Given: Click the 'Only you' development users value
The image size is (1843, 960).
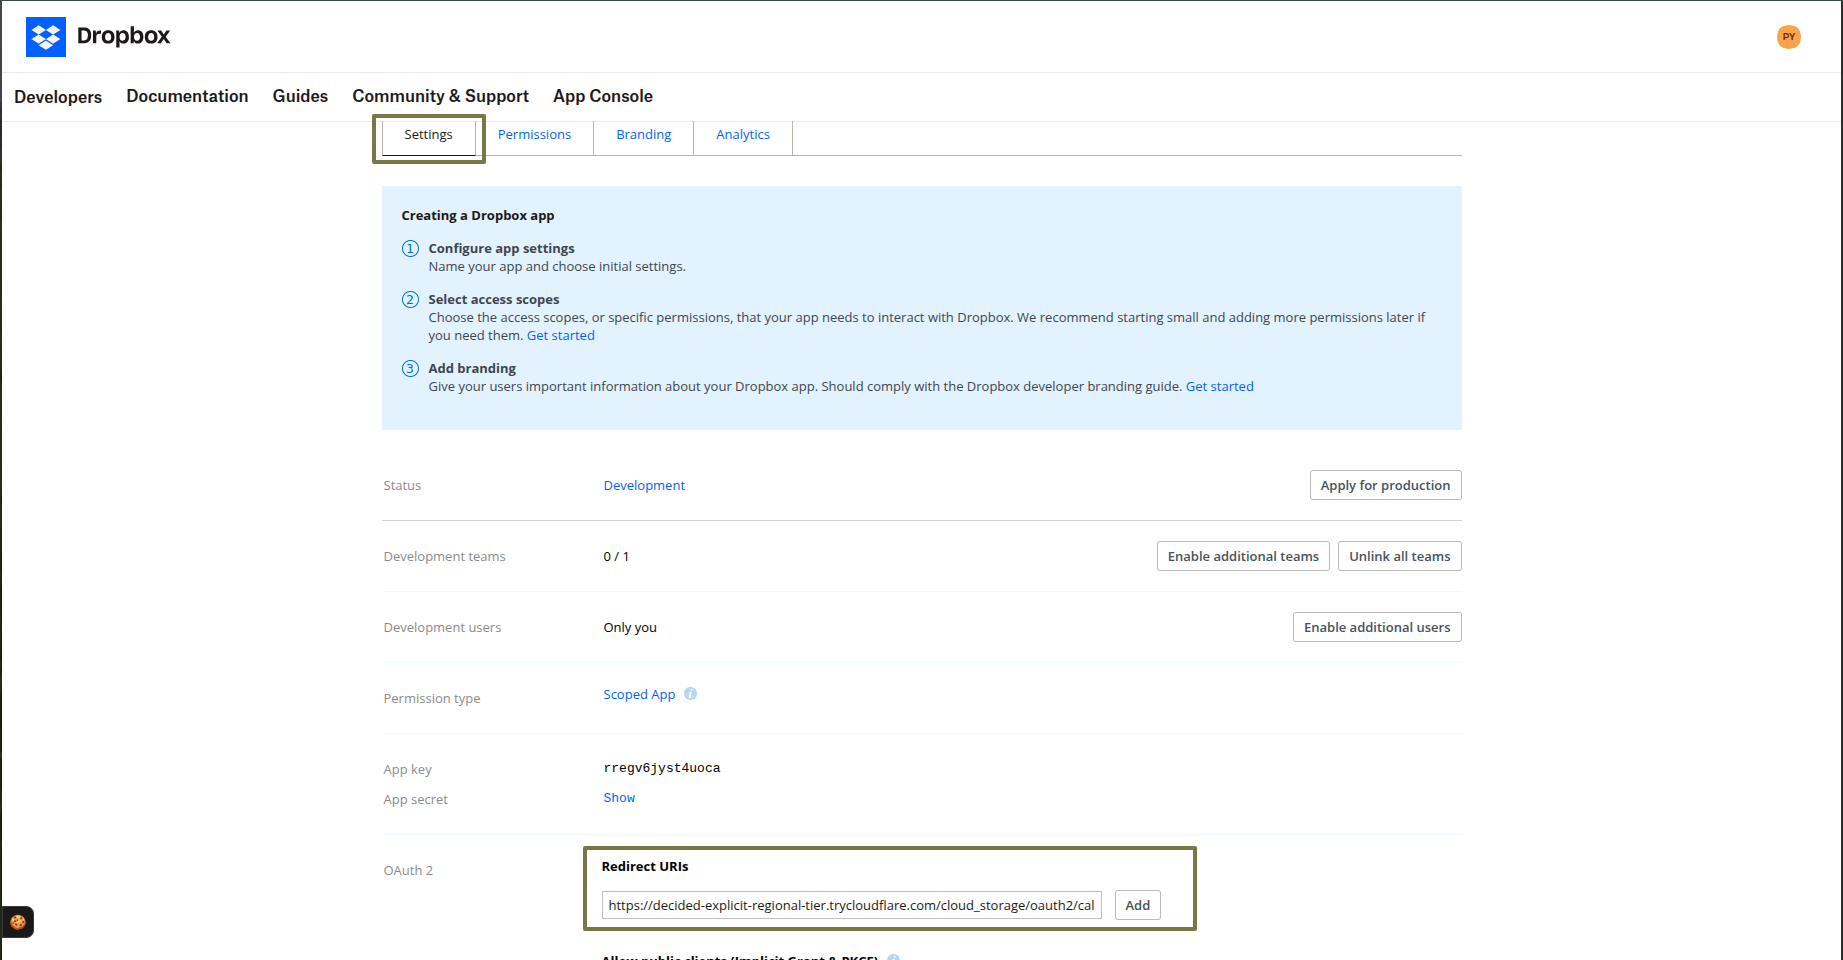Looking at the screenshot, I should pos(630,628).
